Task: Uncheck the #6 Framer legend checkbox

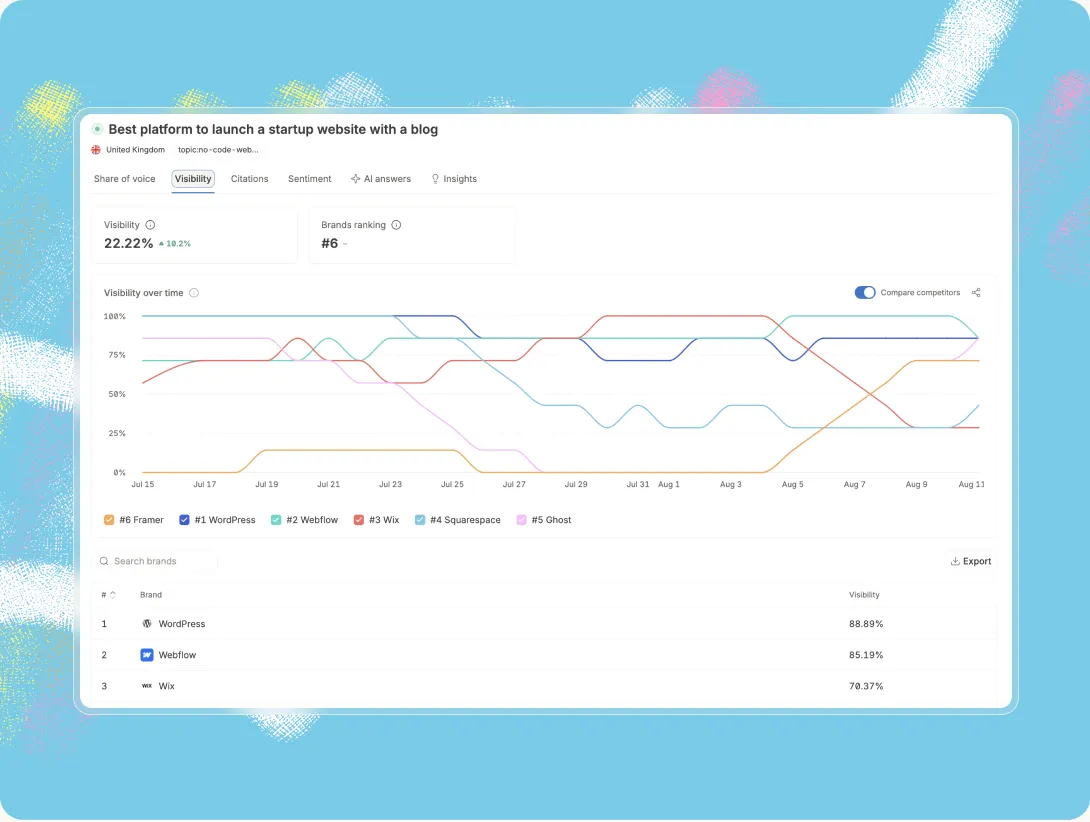Action: pyautogui.click(x=109, y=520)
